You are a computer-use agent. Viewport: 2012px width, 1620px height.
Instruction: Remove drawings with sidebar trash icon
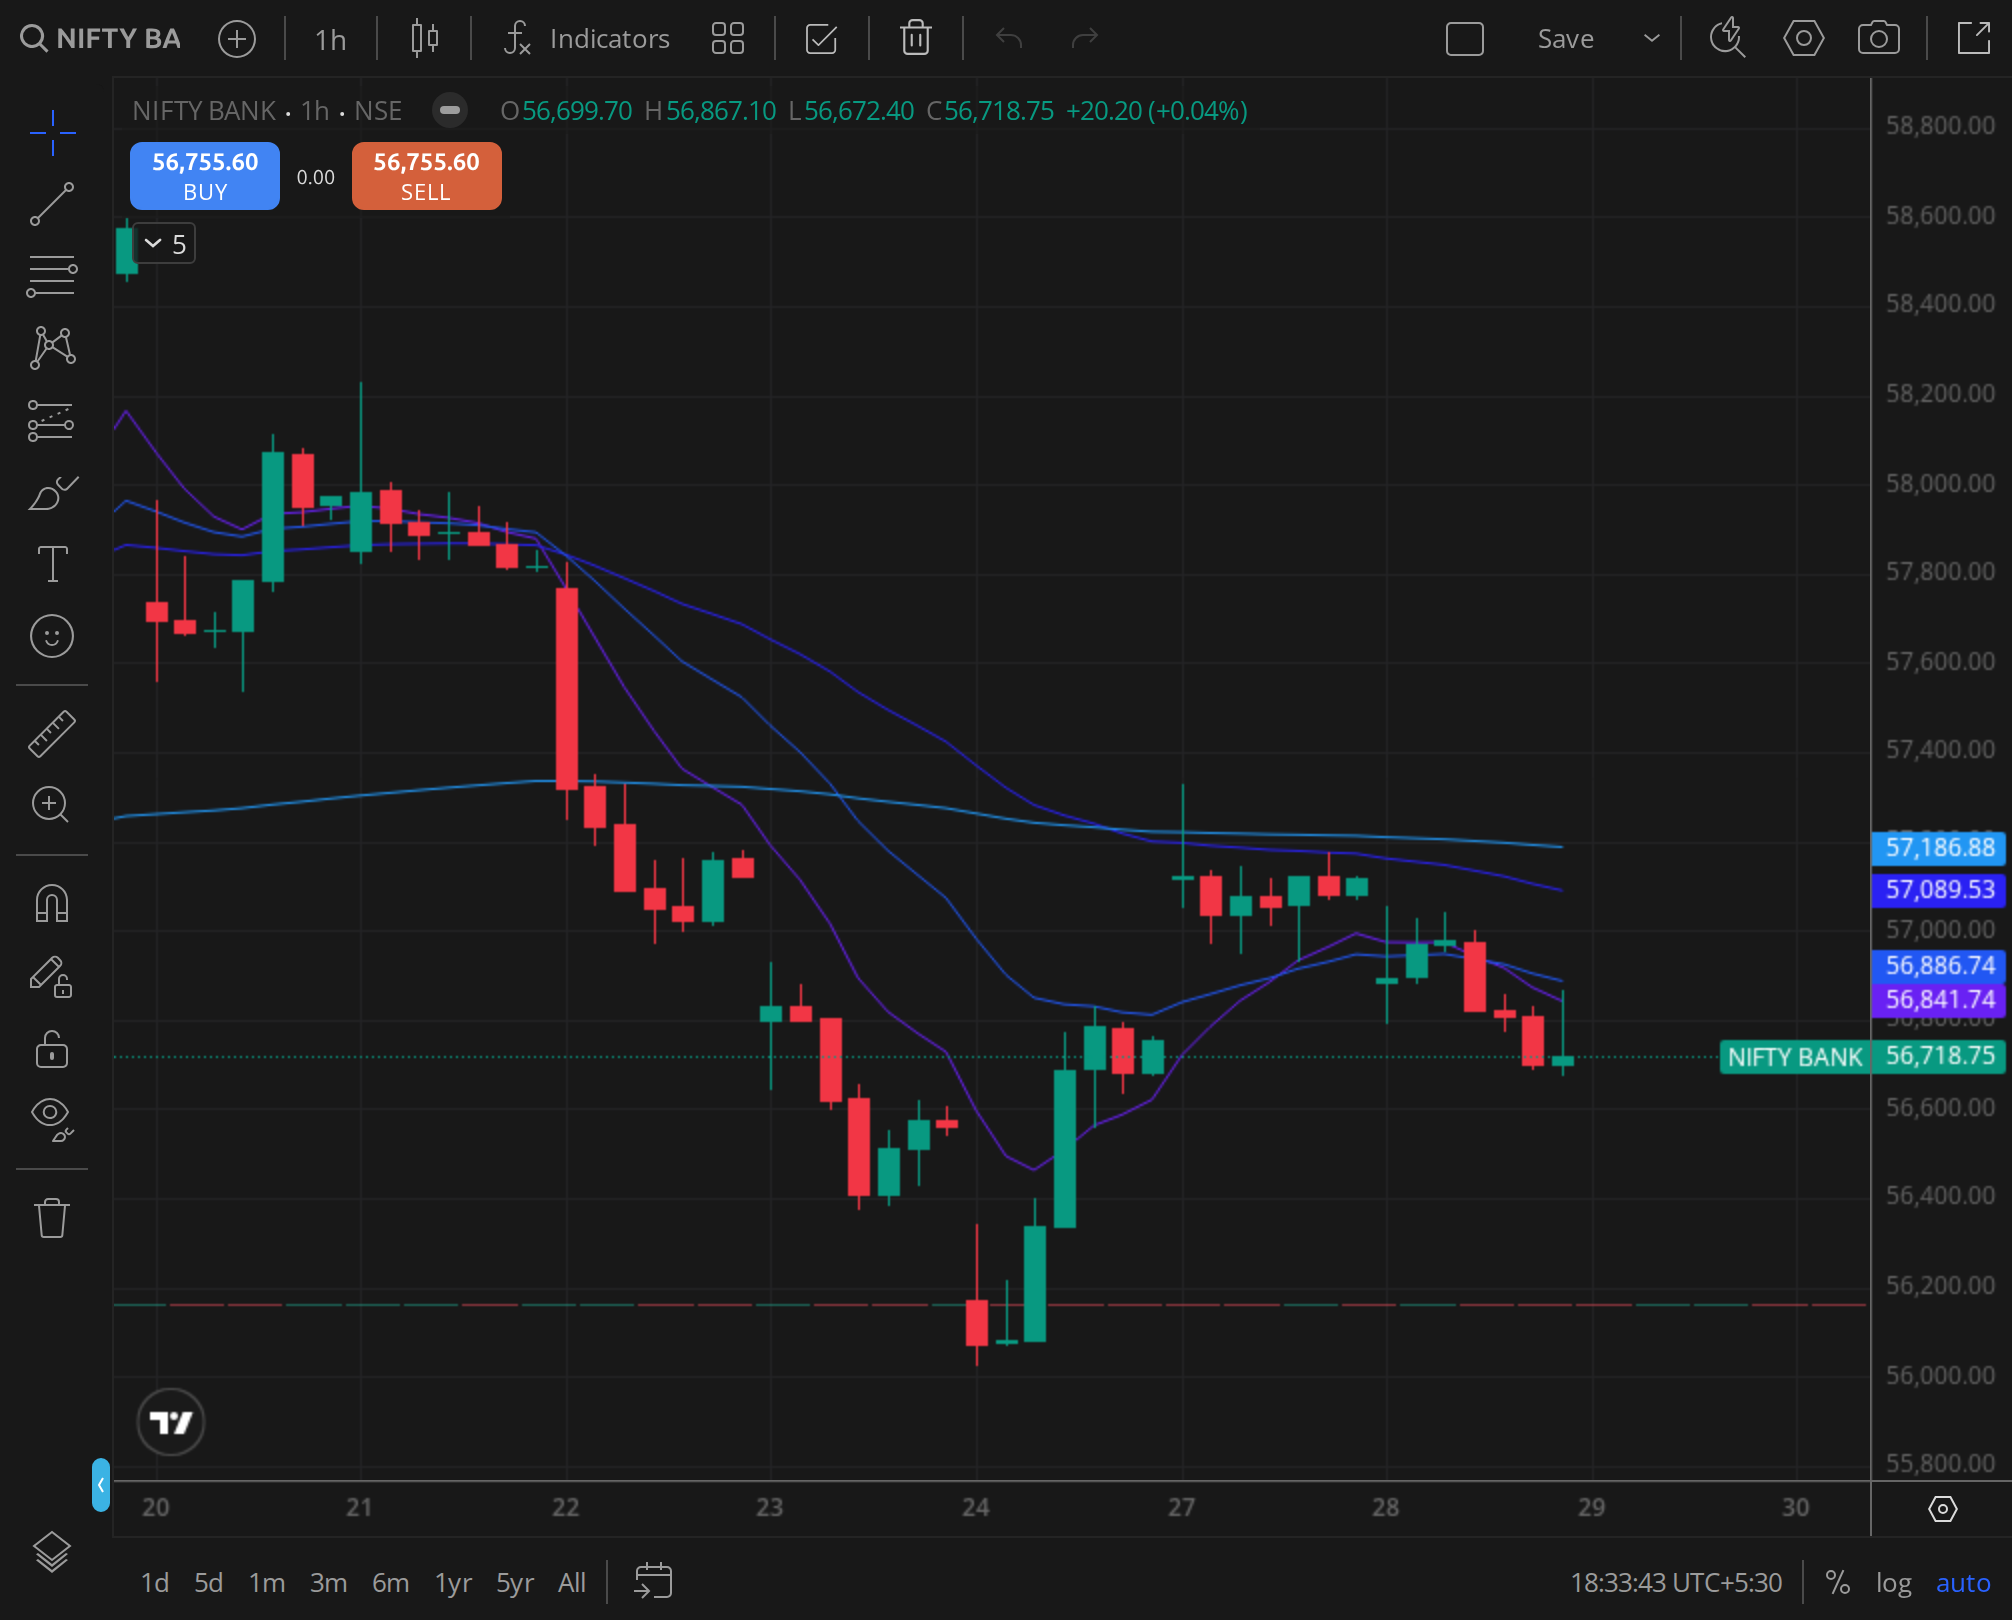52,1217
